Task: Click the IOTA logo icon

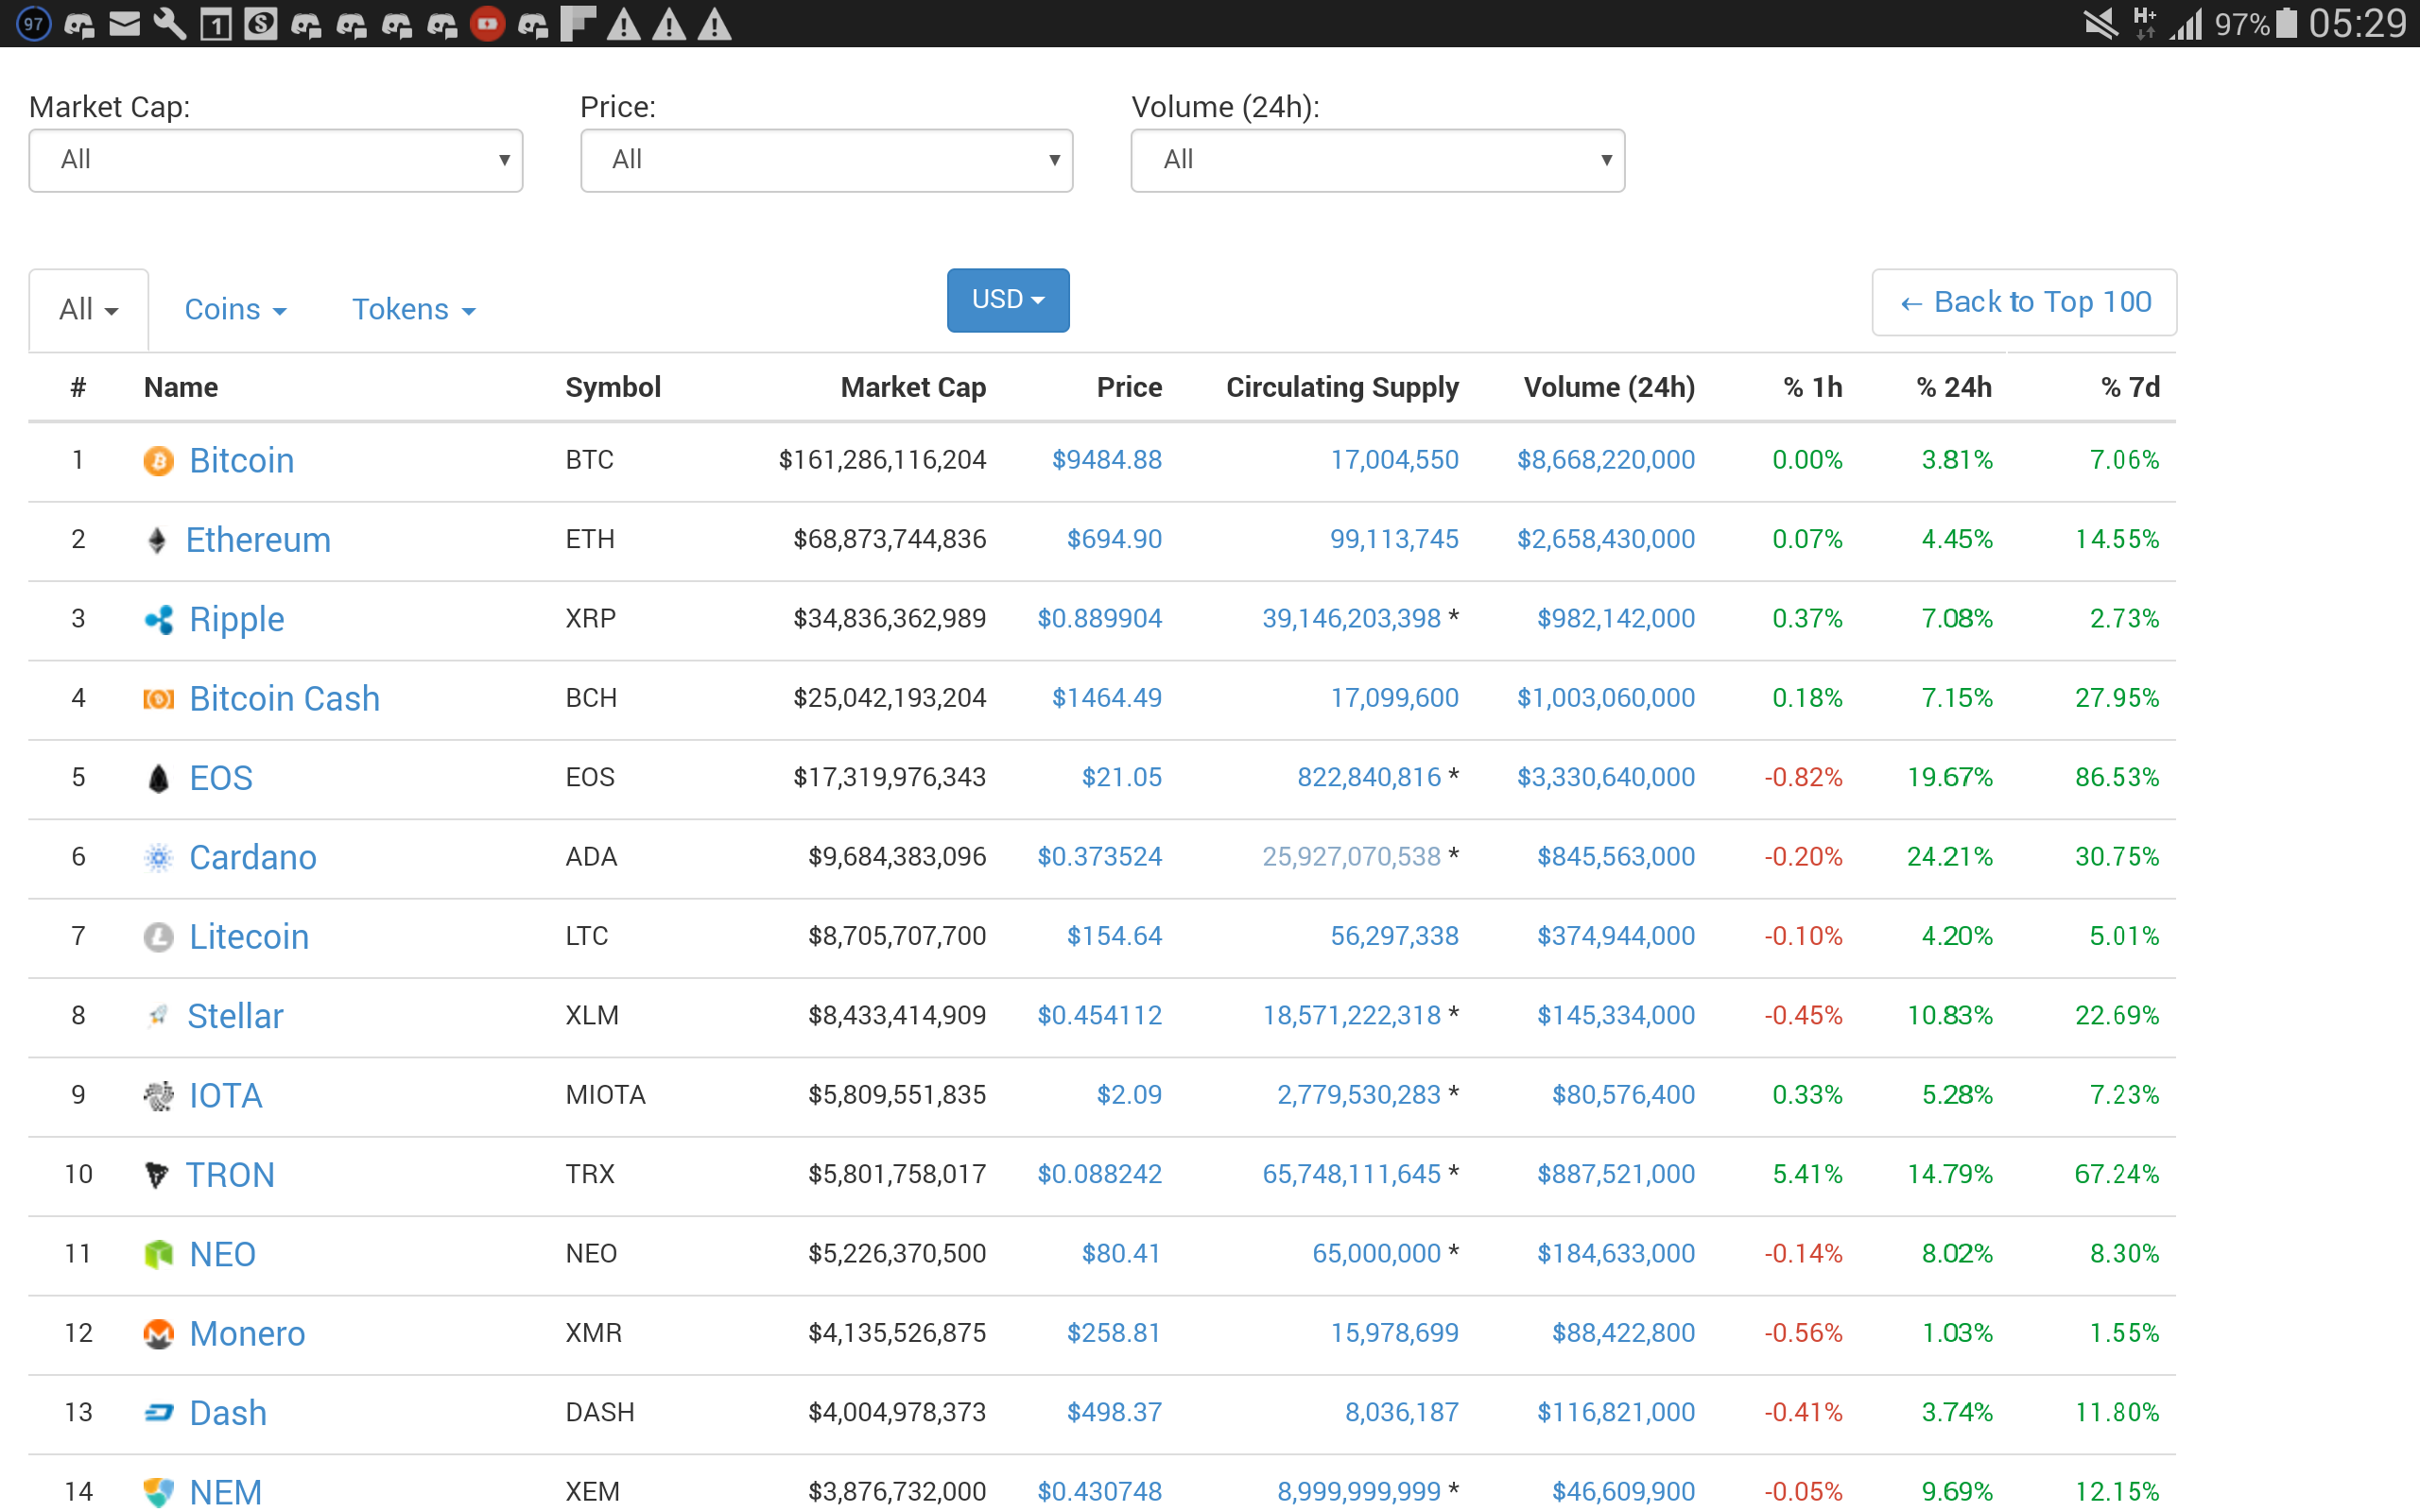Action: click(158, 1096)
